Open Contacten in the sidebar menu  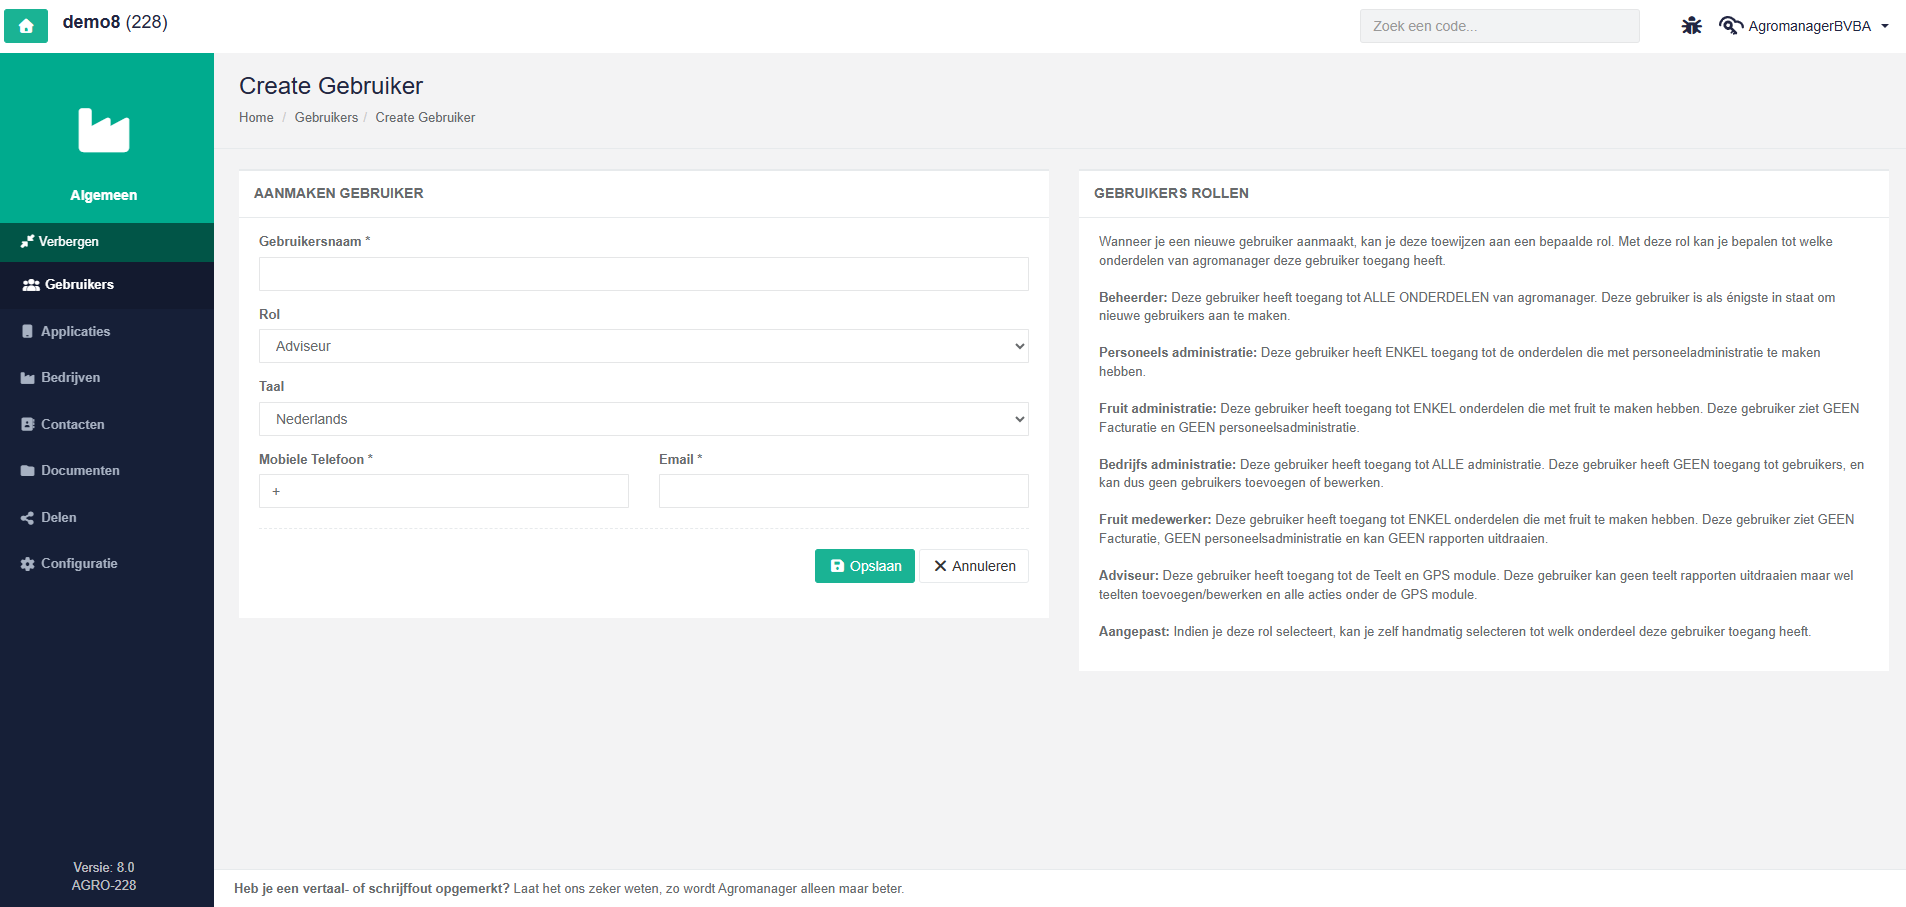pos(107,424)
